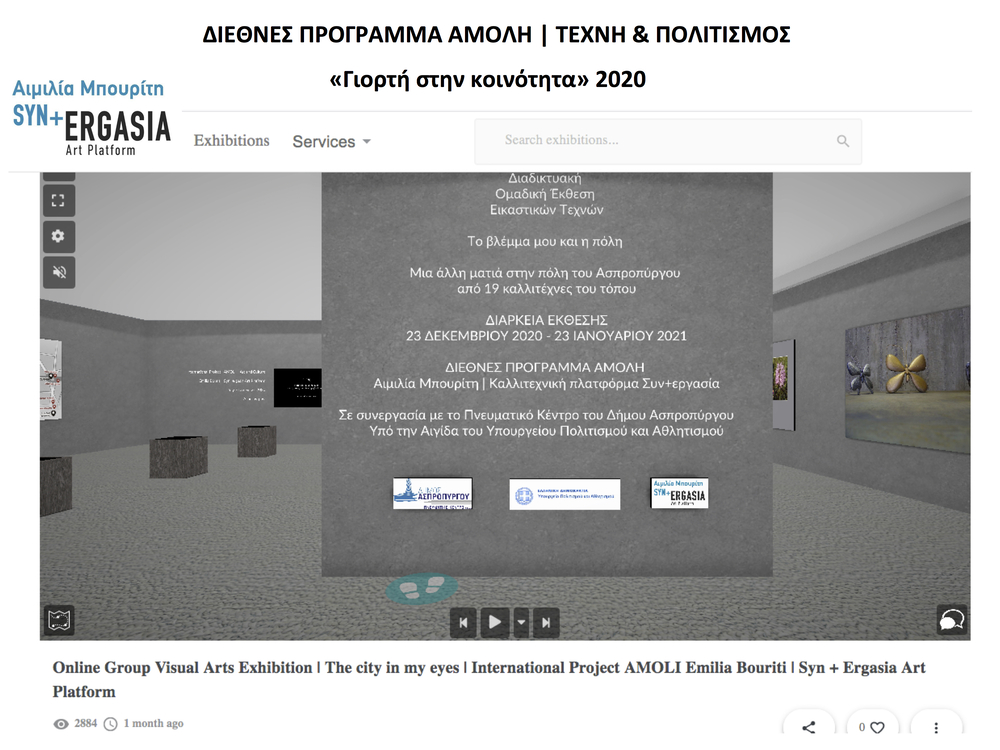
Task: Skip to the next artwork
Action: pyautogui.click(x=545, y=622)
